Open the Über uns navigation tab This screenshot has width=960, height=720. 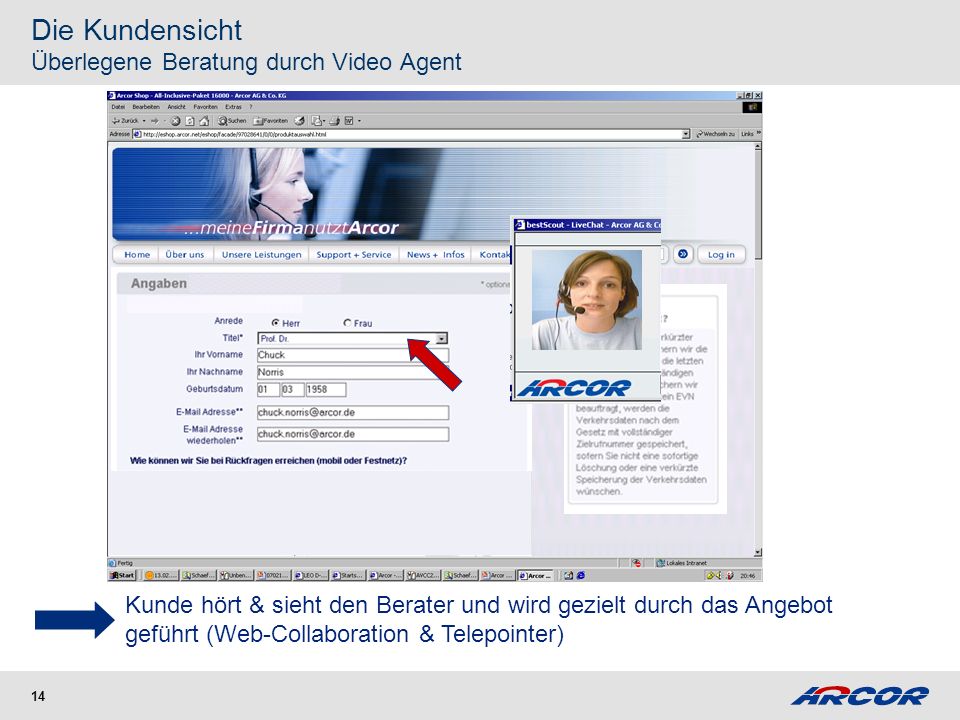click(185, 254)
